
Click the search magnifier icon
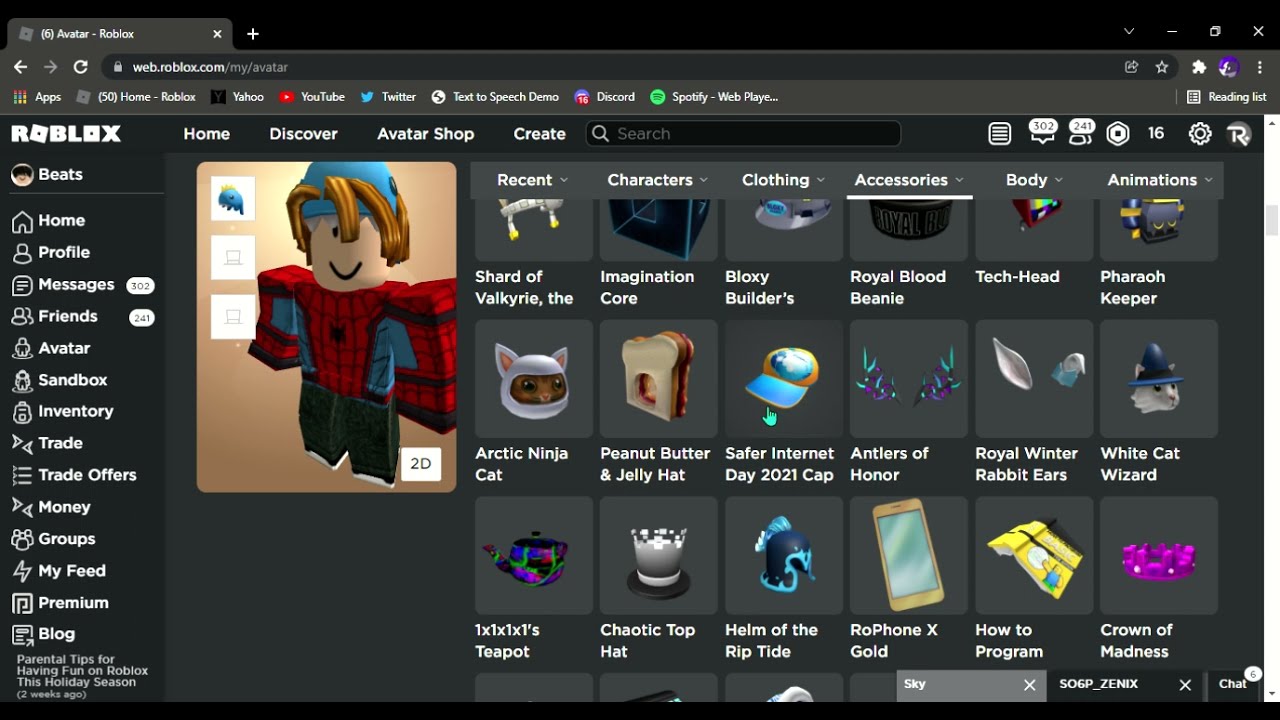600,134
